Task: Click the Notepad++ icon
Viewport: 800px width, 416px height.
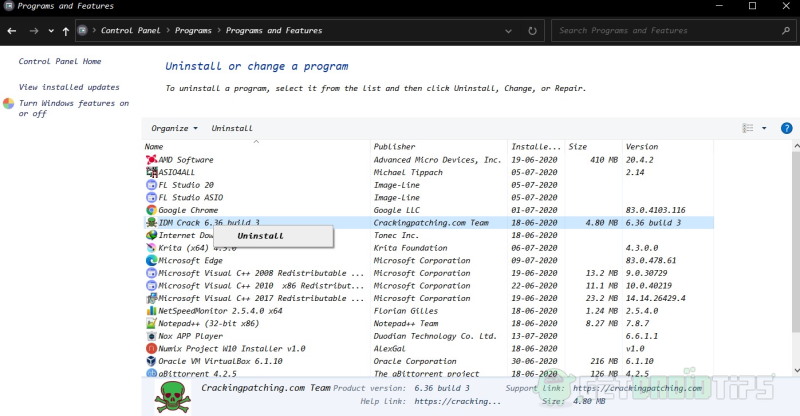Action: pos(151,323)
